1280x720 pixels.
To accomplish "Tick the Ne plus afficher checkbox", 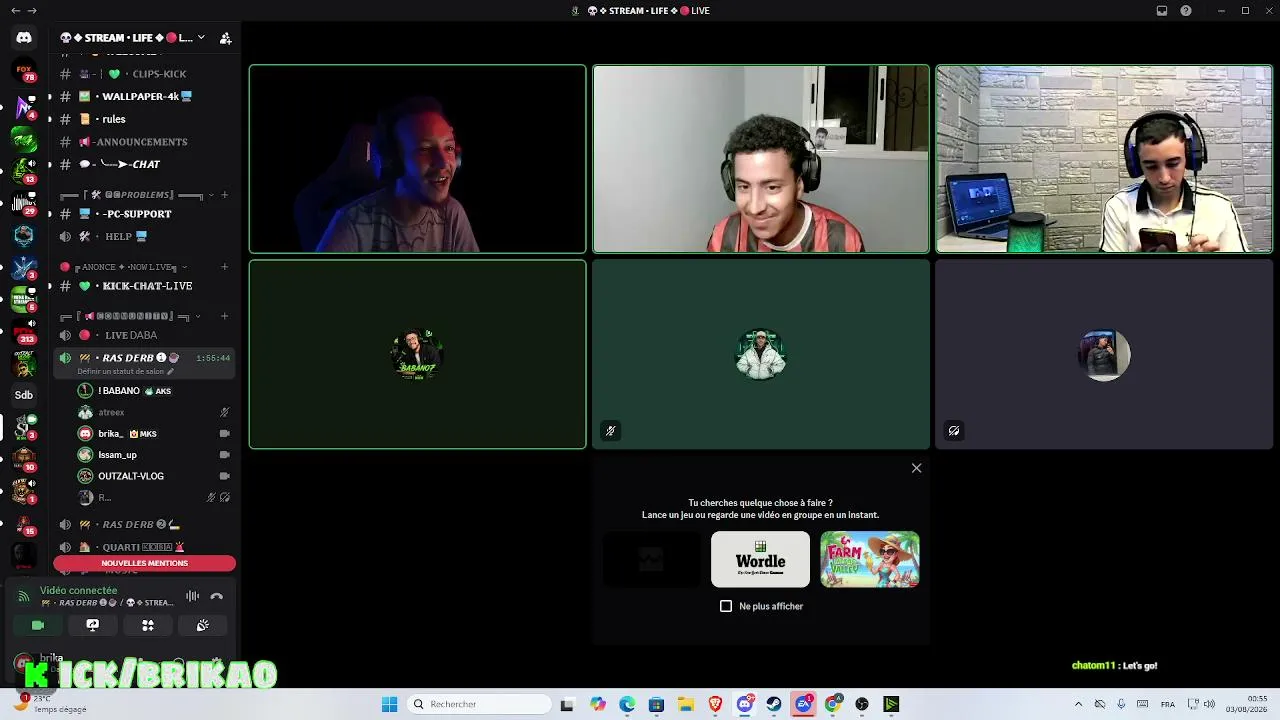I will [x=726, y=606].
